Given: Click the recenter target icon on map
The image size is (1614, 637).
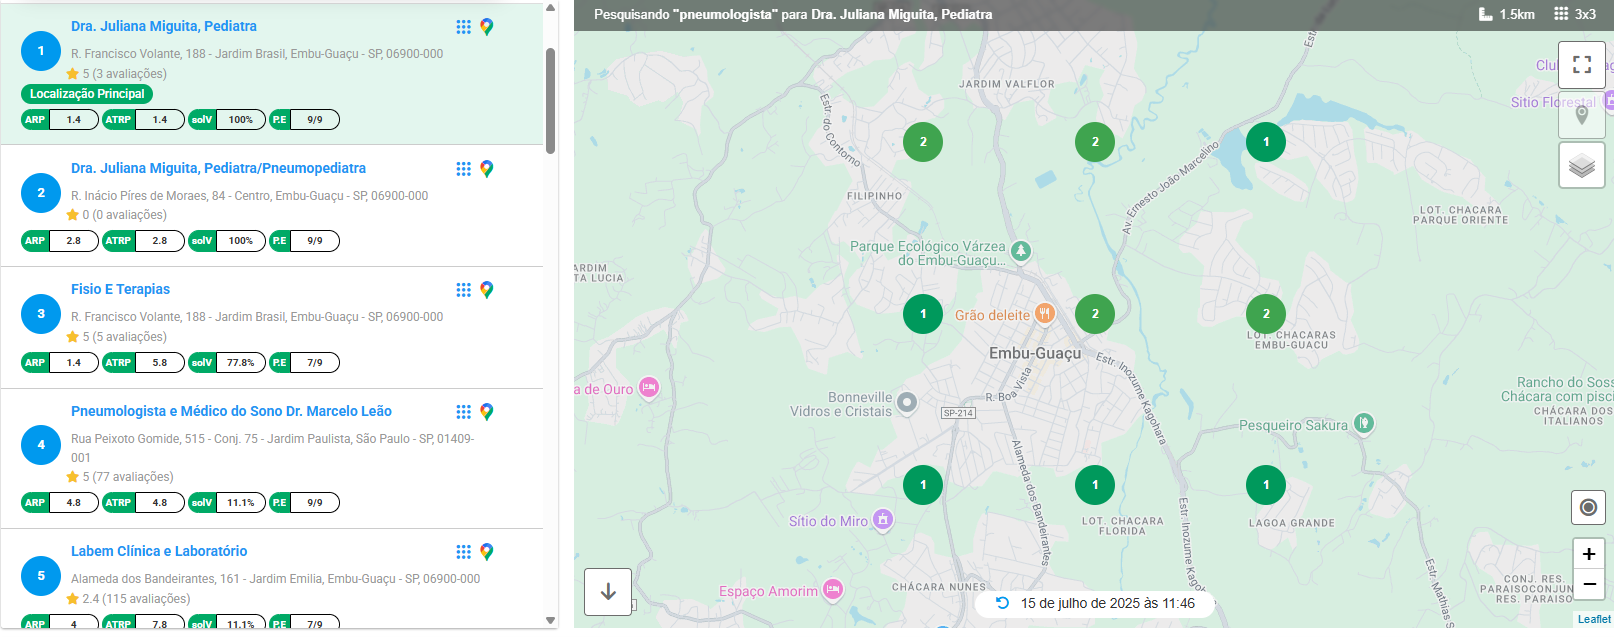Looking at the screenshot, I should click(x=1588, y=508).
